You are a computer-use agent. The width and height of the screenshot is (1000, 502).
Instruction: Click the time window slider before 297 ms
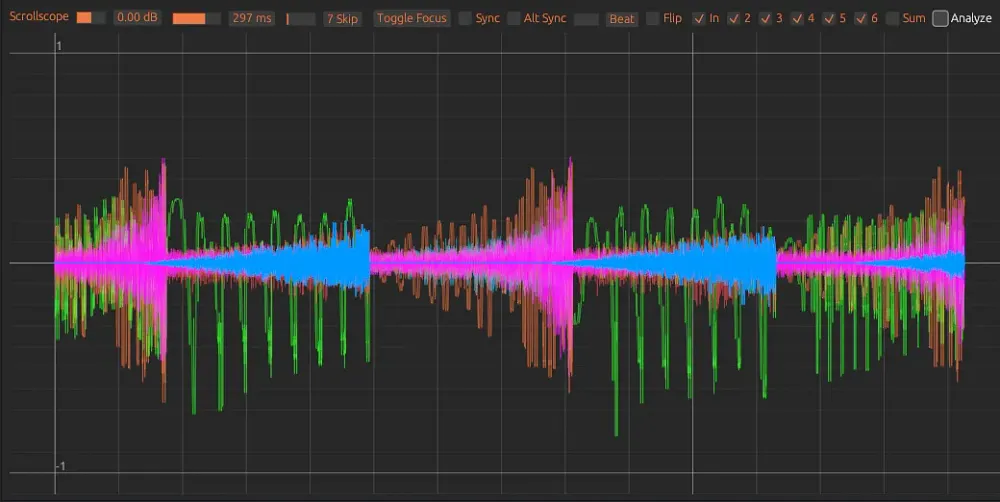tap(196, 19)
